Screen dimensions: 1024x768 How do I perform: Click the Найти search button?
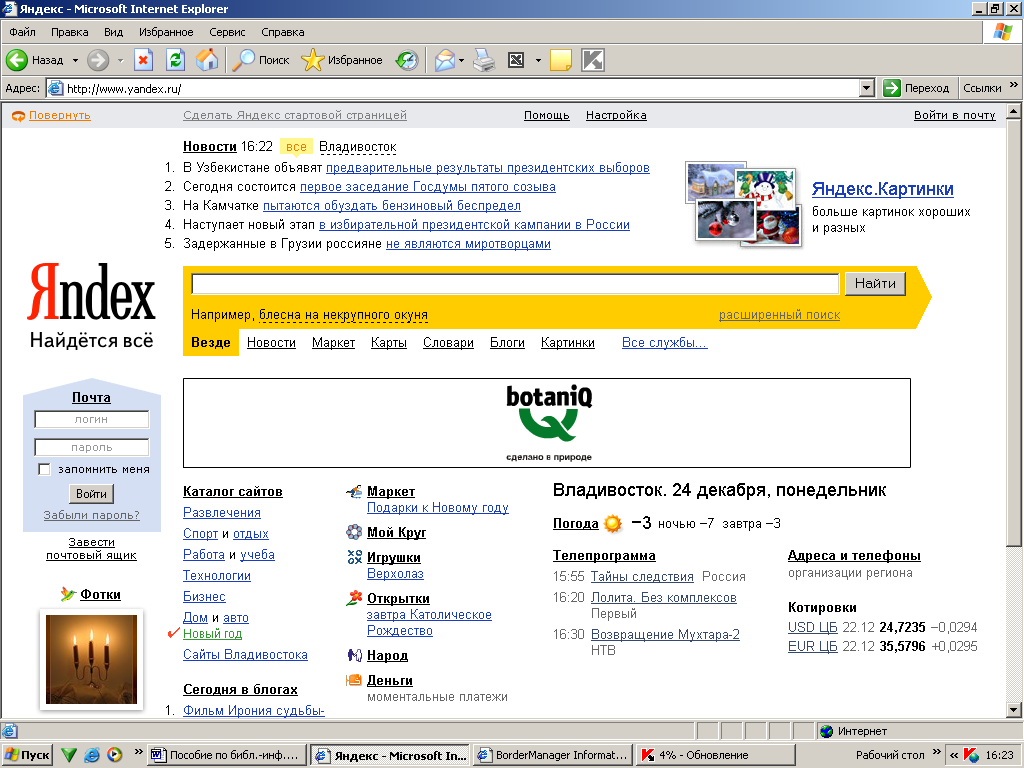coord(875,283)
